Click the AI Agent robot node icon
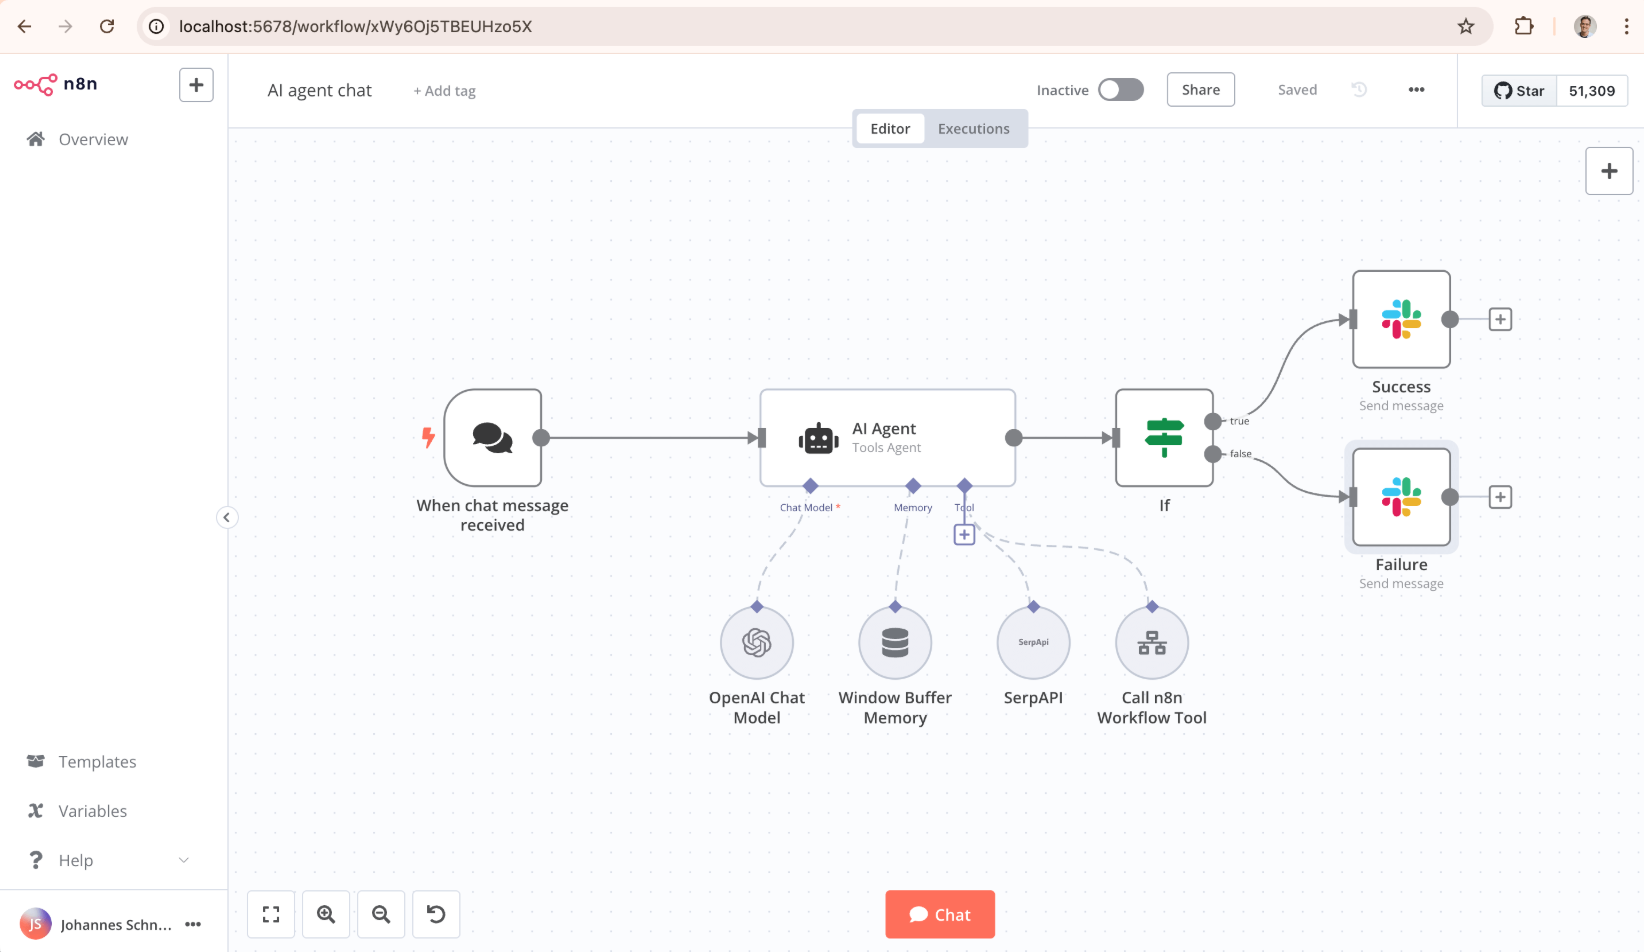Image resolution: width=1644 pixels, height=952 pixels. pos(818,438)
